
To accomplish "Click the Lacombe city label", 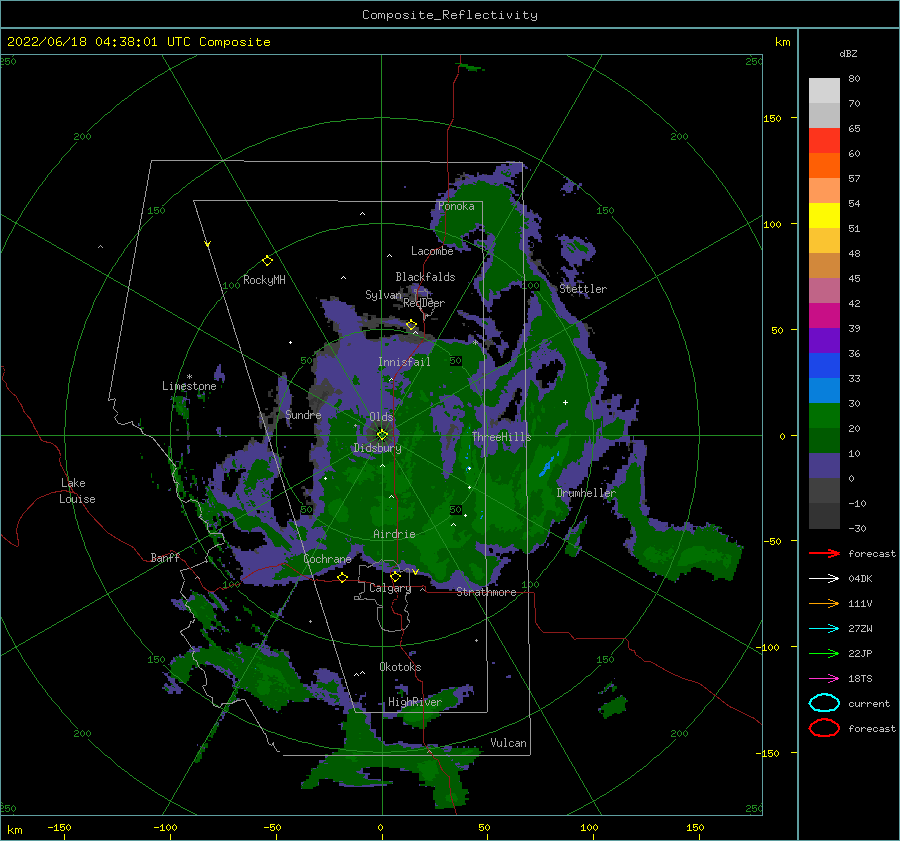I will pos(432,251).
